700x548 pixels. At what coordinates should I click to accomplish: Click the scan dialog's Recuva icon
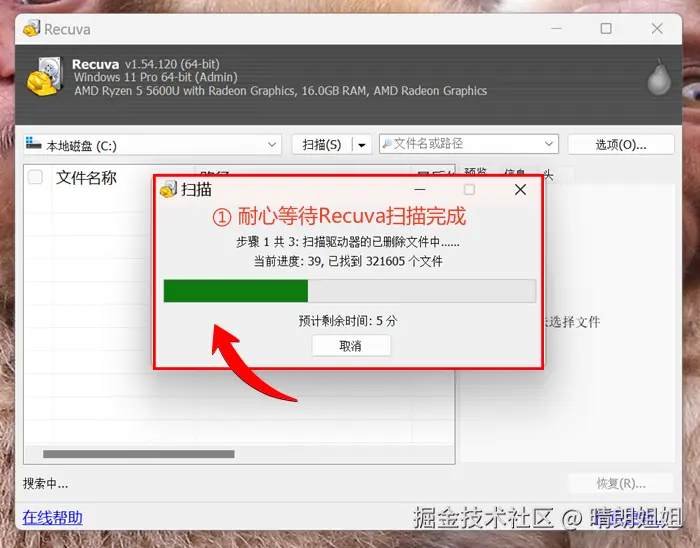[168, 189]
